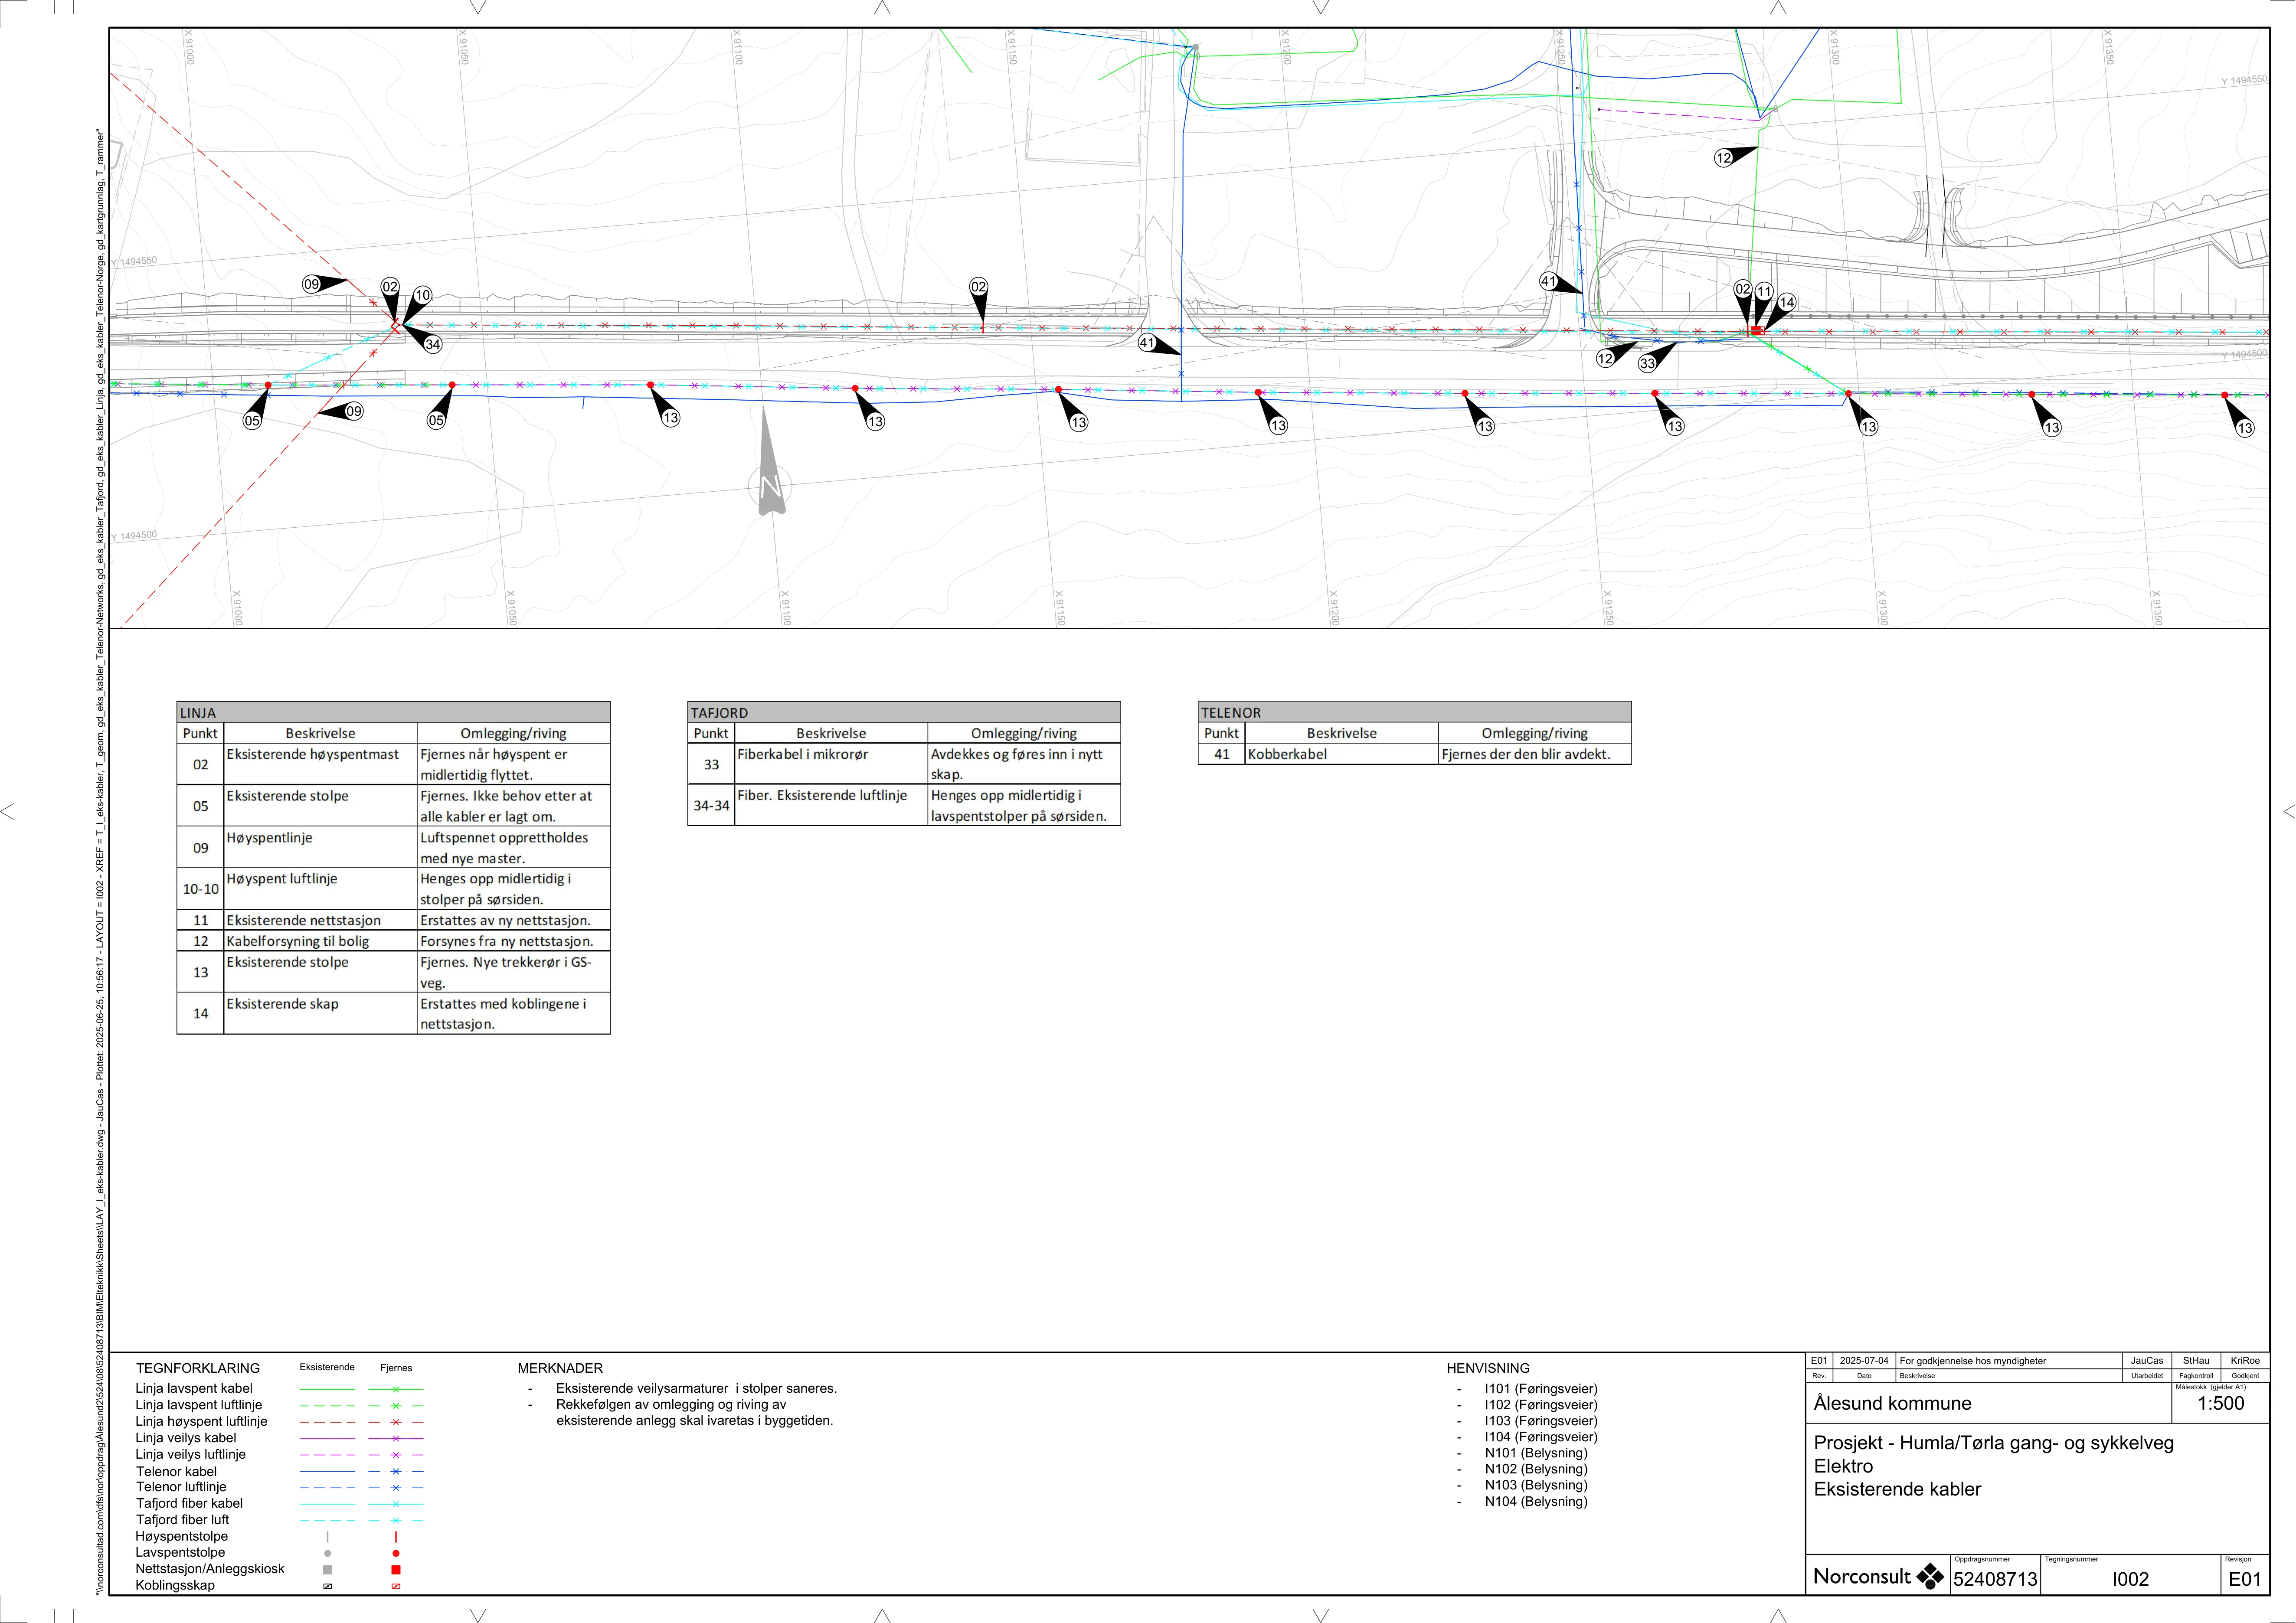Screen dimensions: 2296x1623
Task: Click the 'StHau' initials in revision row
Action: point(2196,1361)
